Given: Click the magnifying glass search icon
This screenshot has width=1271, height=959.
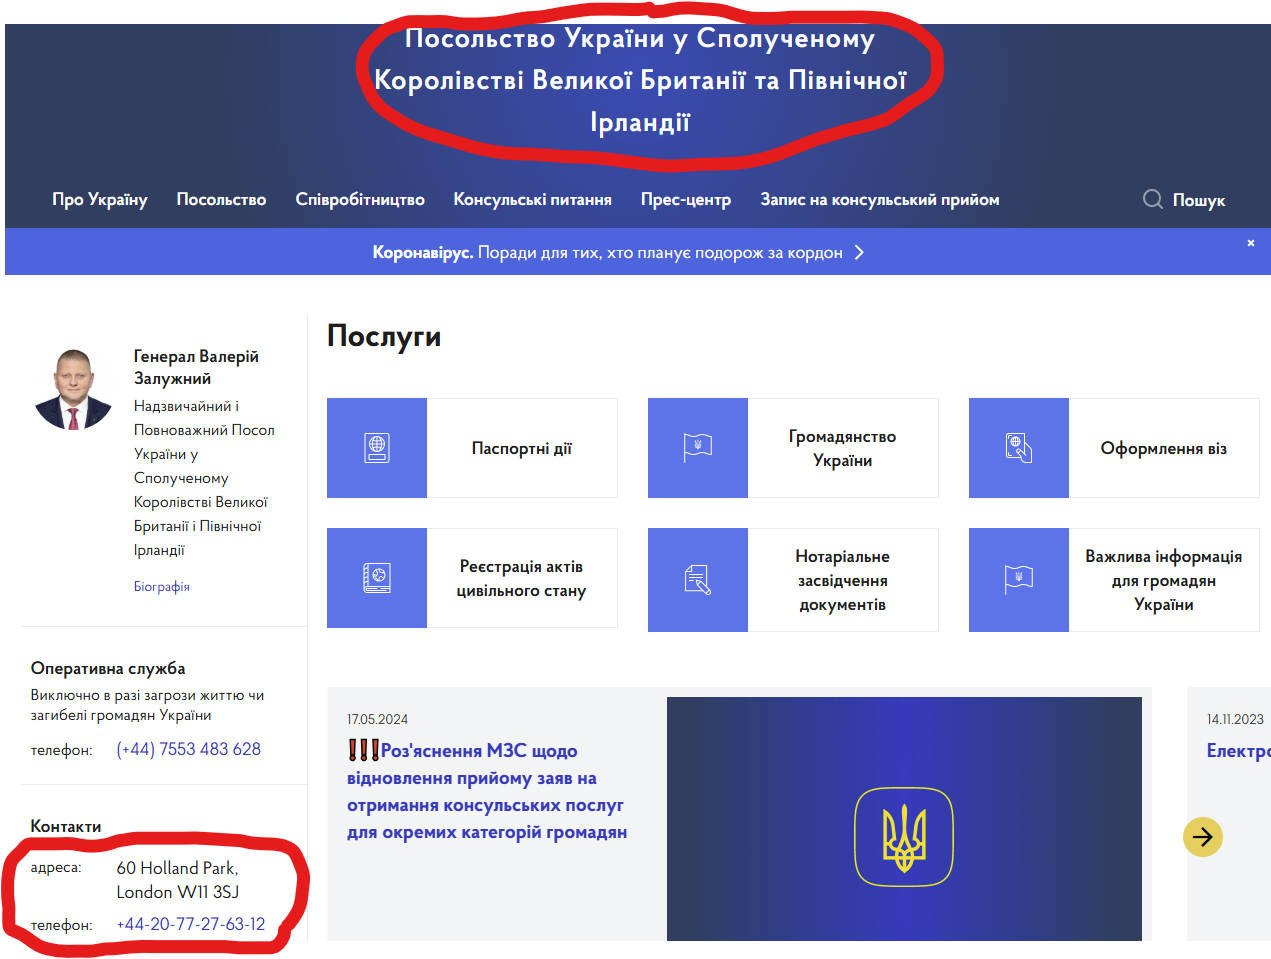Looking at the screenshot, I should [1152, 200].
